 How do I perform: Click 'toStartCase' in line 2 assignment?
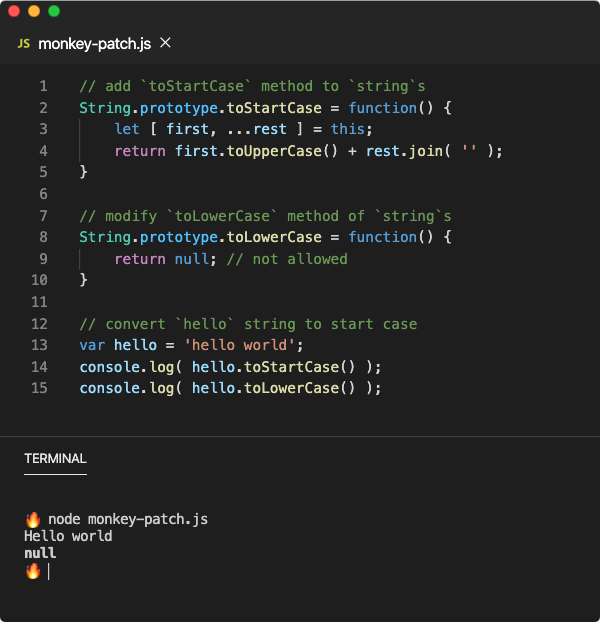[274, 108]
